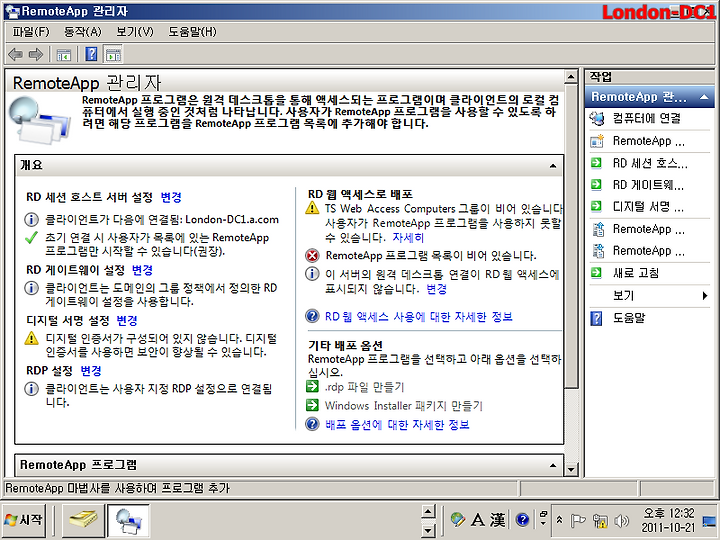720x540 pixels.
Task: Collapse the RemoteApp 프로그램 section
Action: point(553,466)
